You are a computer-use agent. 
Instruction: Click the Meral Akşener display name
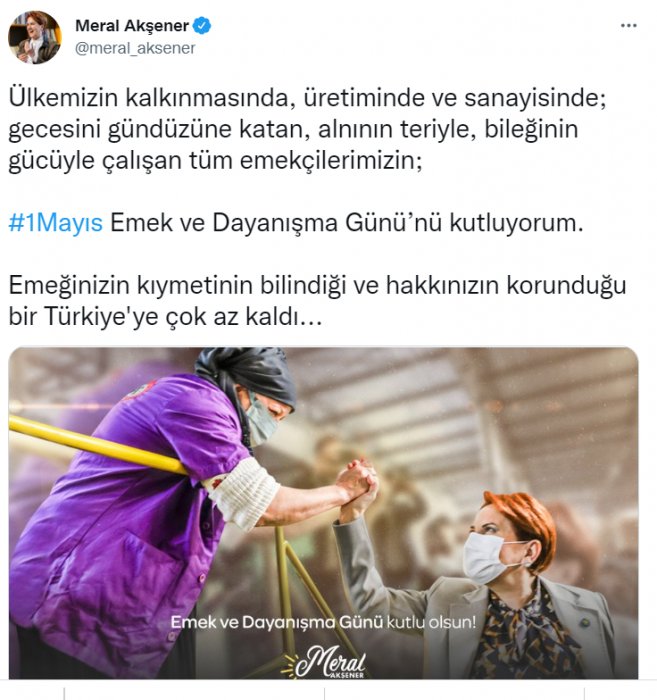click(132, 26)
